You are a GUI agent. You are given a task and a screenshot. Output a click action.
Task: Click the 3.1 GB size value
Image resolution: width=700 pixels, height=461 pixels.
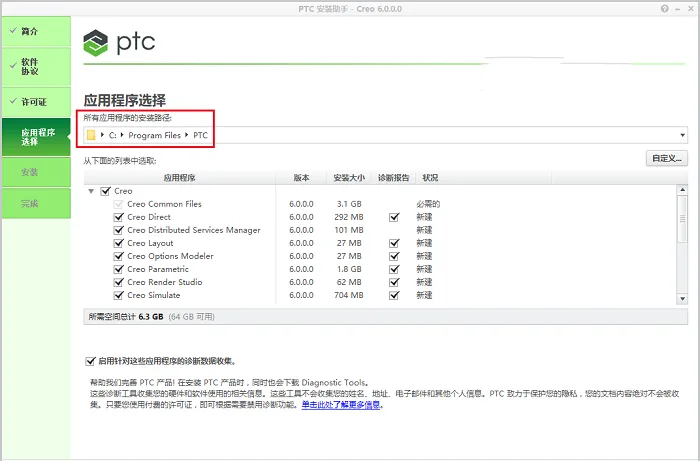point(349,204)
